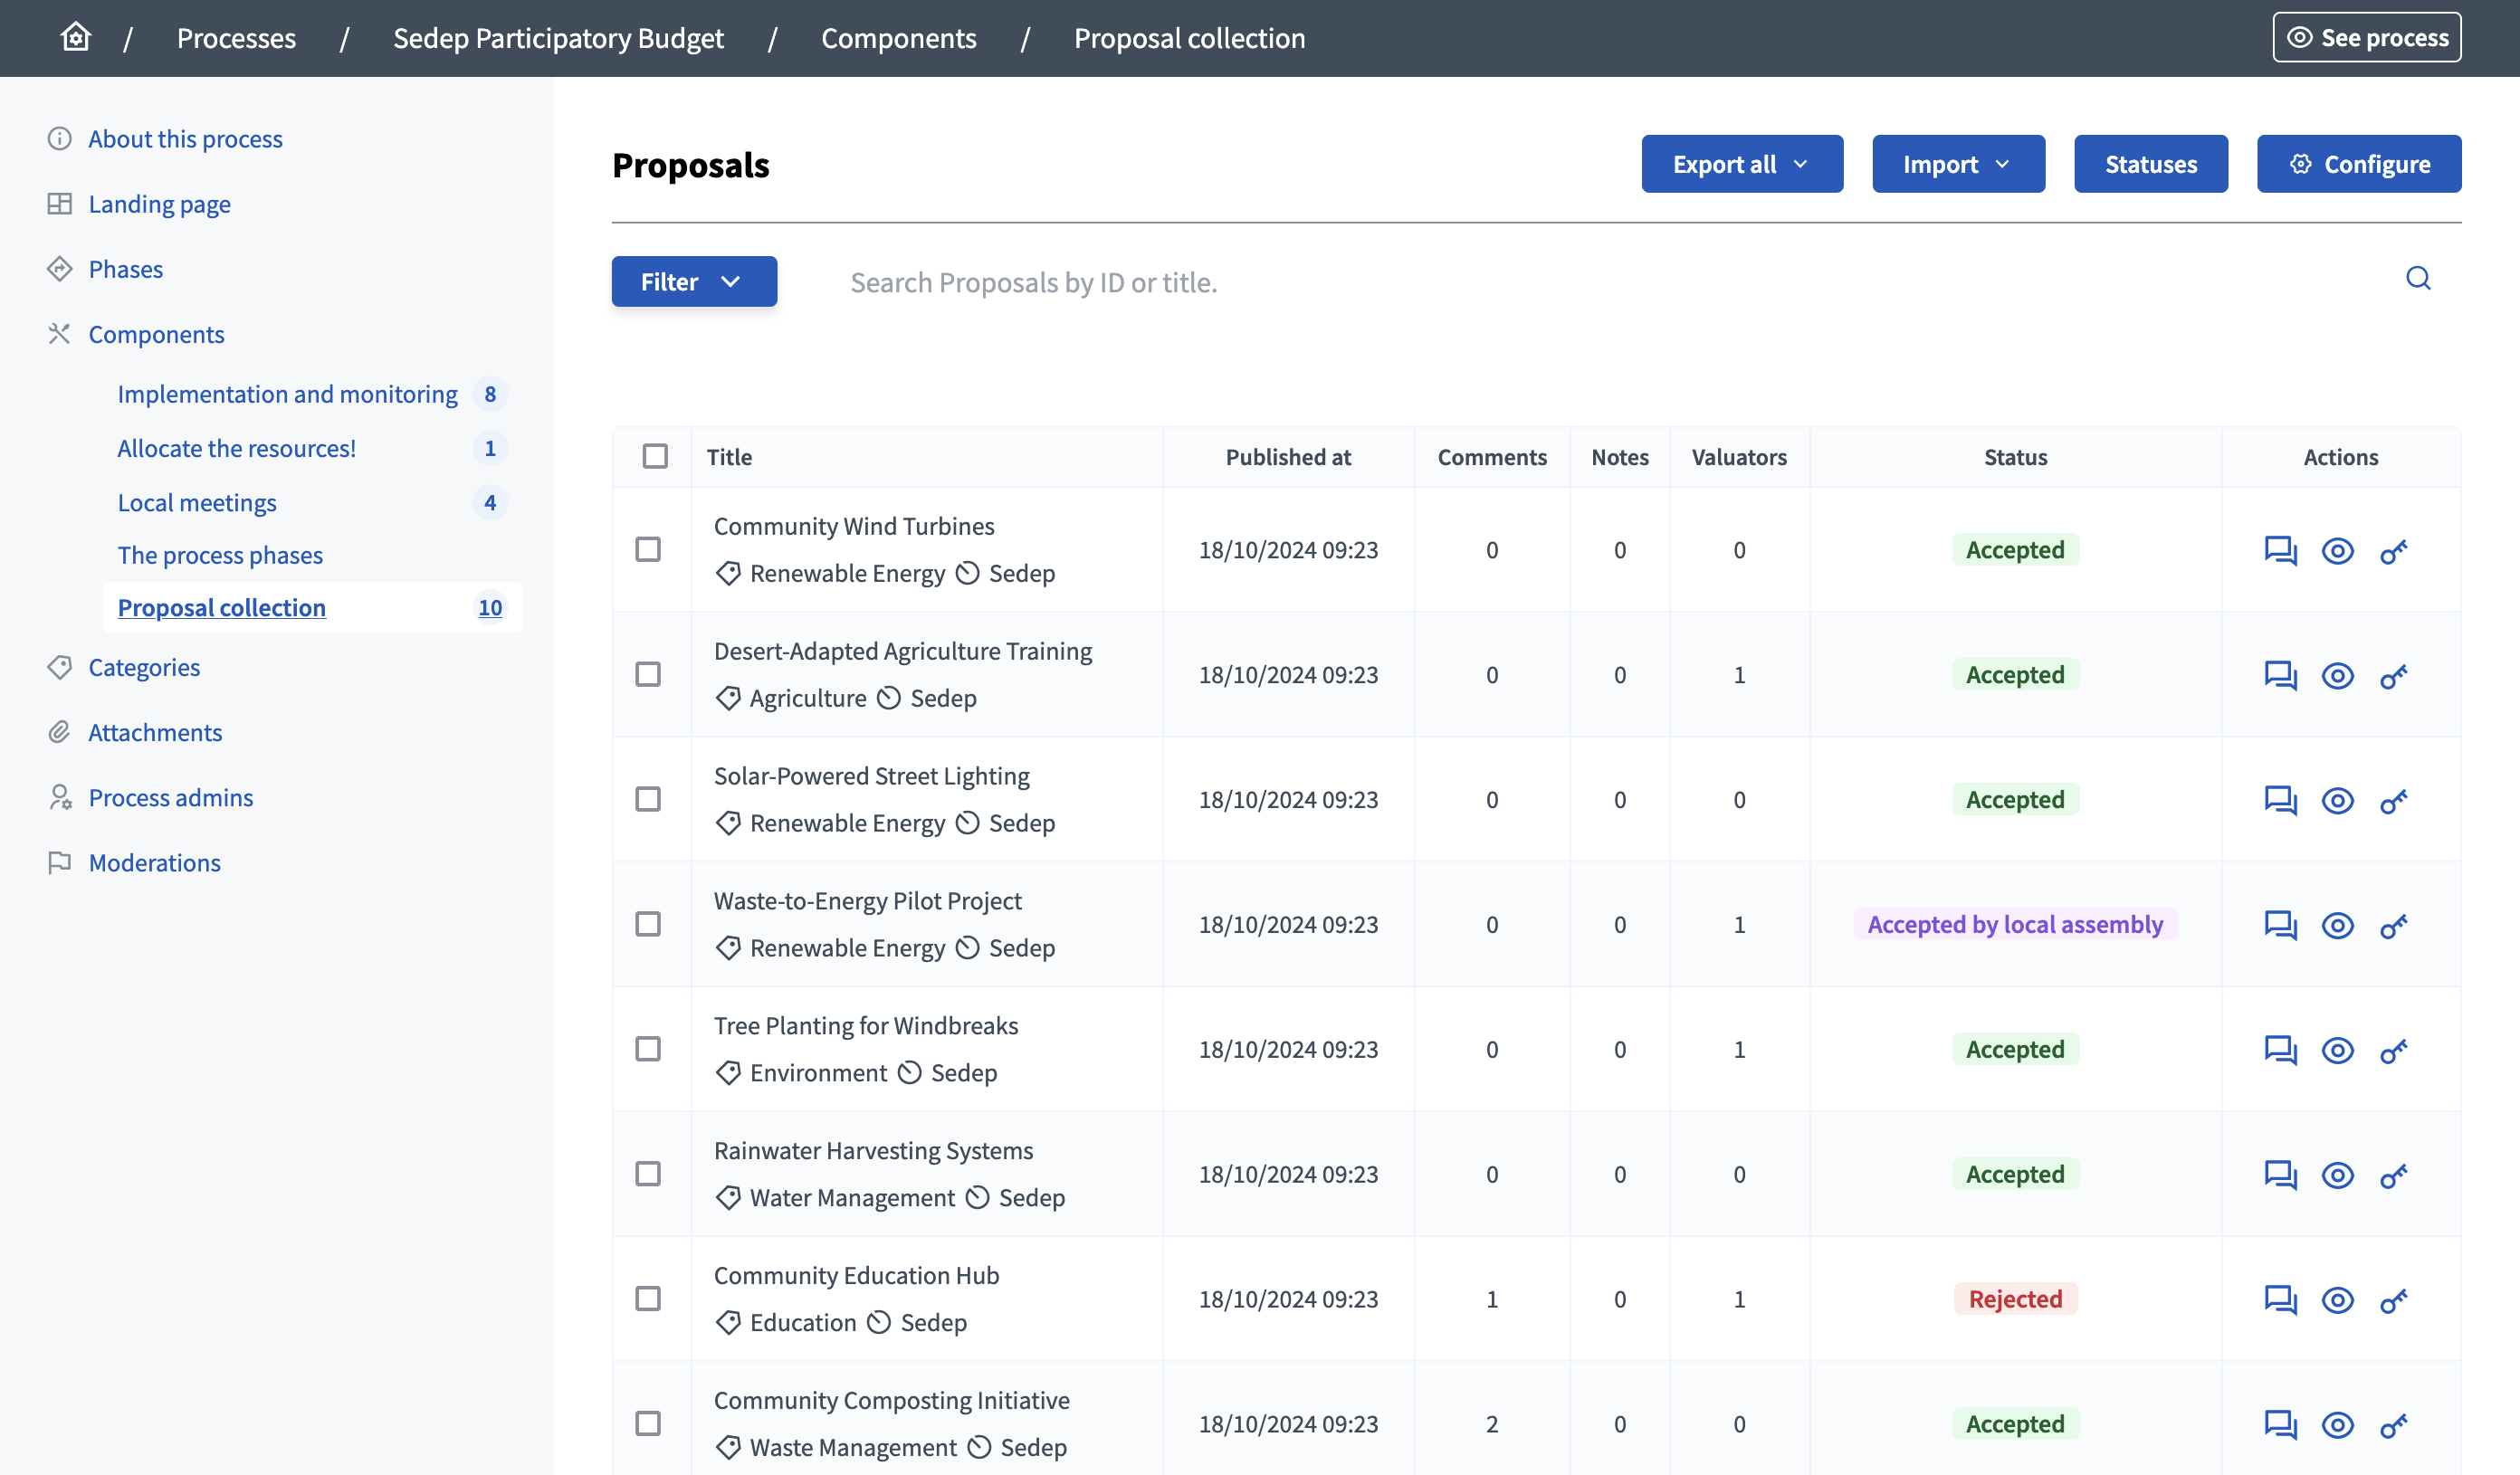The width and height of the screenshot is (2520, 1475).
Task: Open the Moderations section in the sidebar
Action: click(155, 862)
